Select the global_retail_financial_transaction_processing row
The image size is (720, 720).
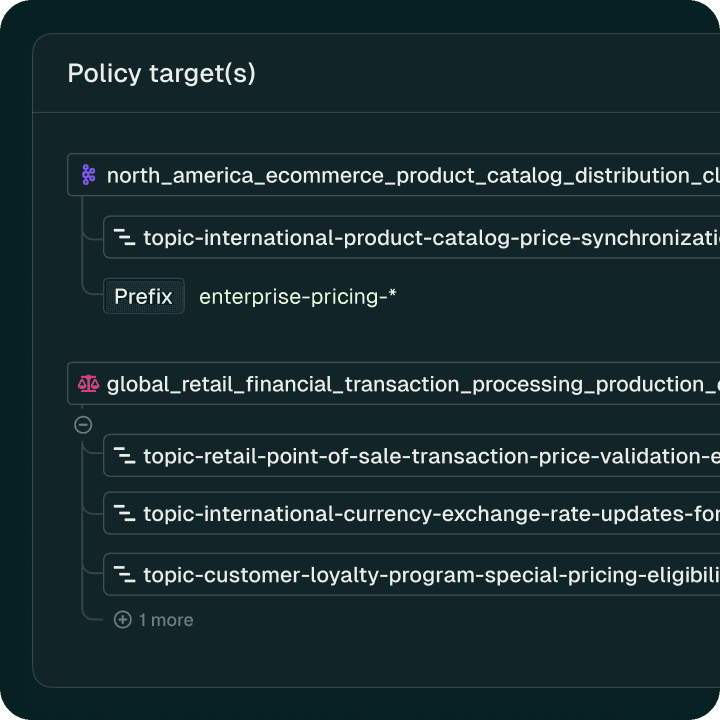[x=400, y=384]
